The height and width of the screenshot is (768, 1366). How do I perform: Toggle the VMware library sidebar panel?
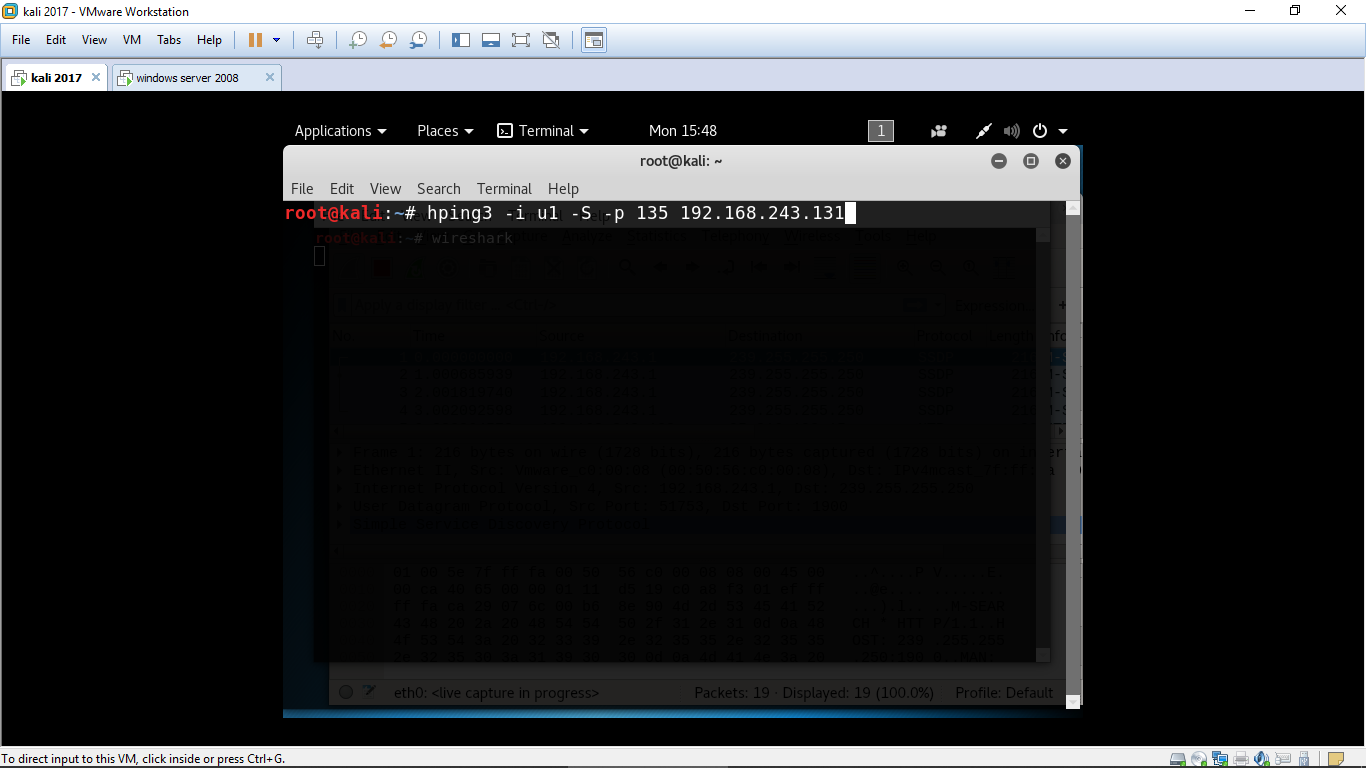coord(461,40)
